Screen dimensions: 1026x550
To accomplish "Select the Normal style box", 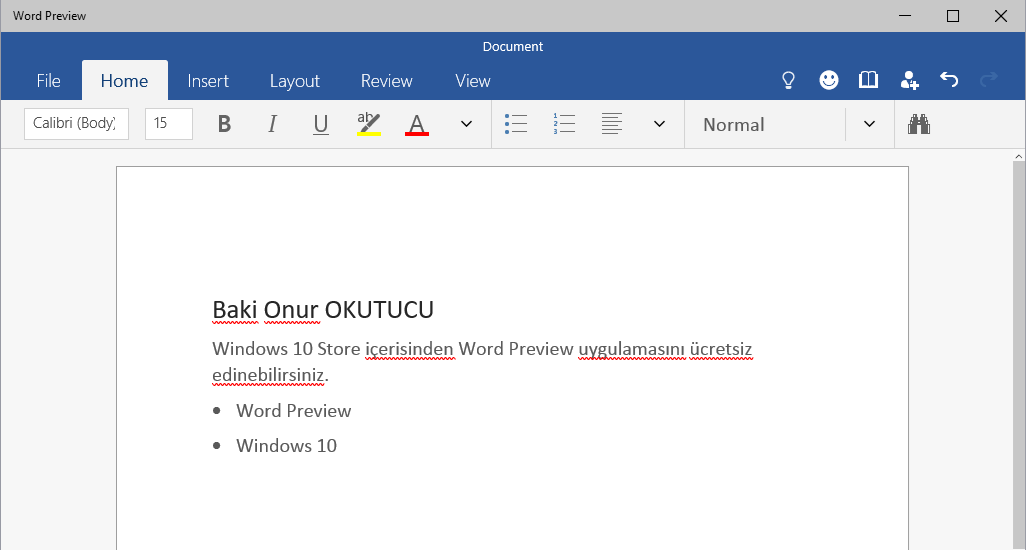I will click(x=766, y=124).
